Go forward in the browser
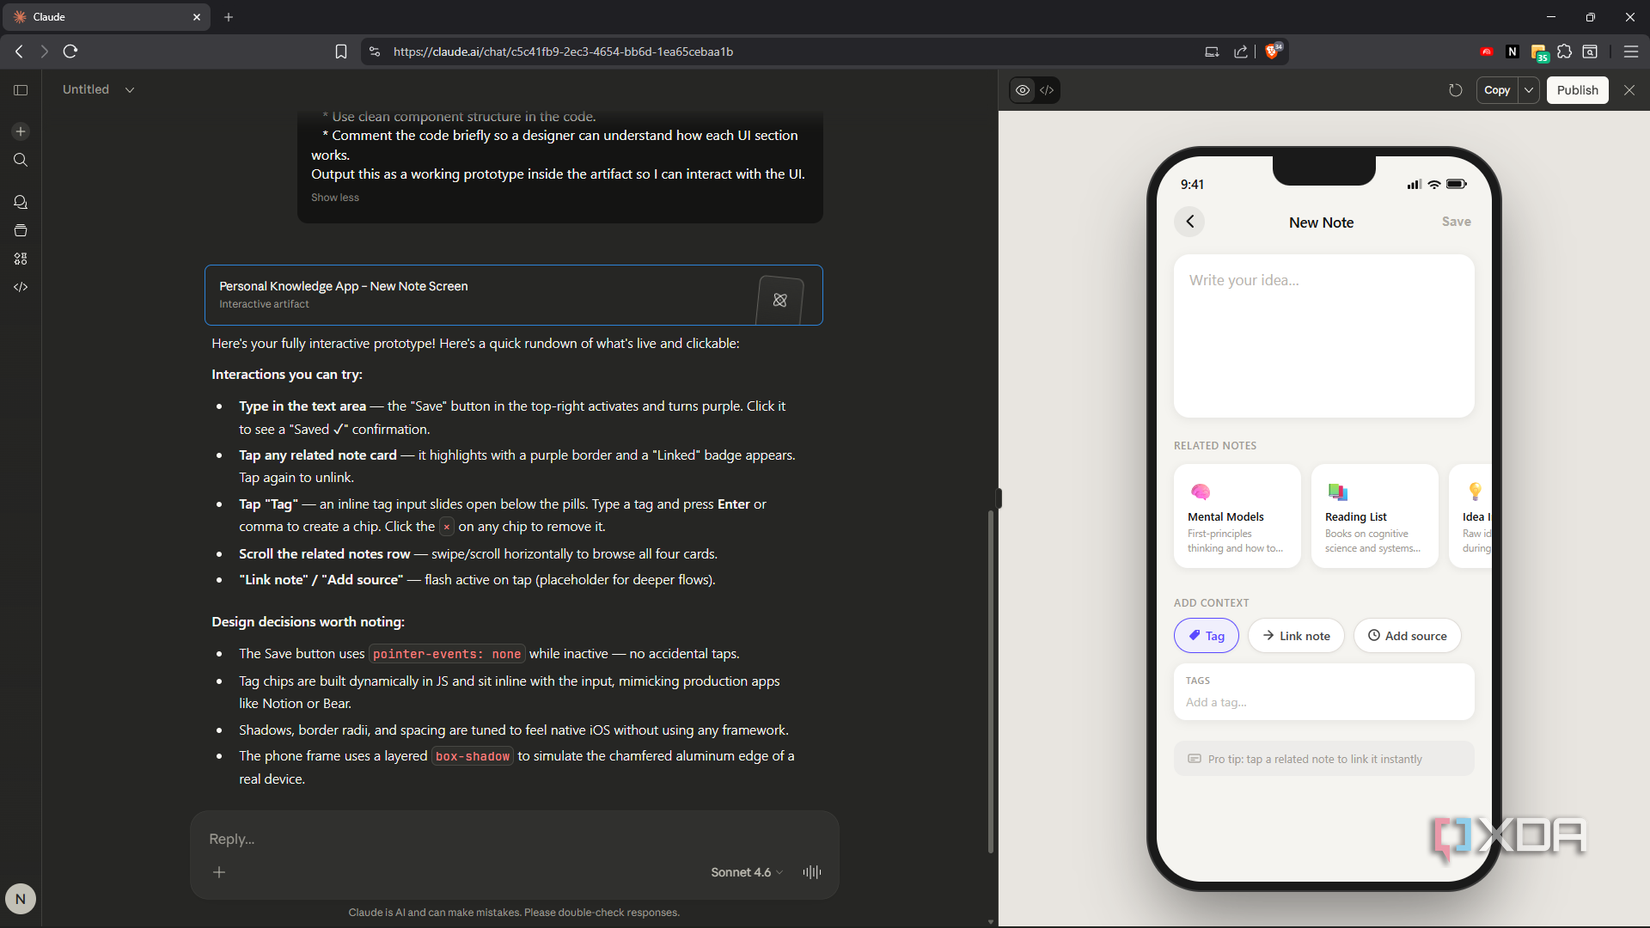The width and height of the screenshot is (1650, 928). 44,51
